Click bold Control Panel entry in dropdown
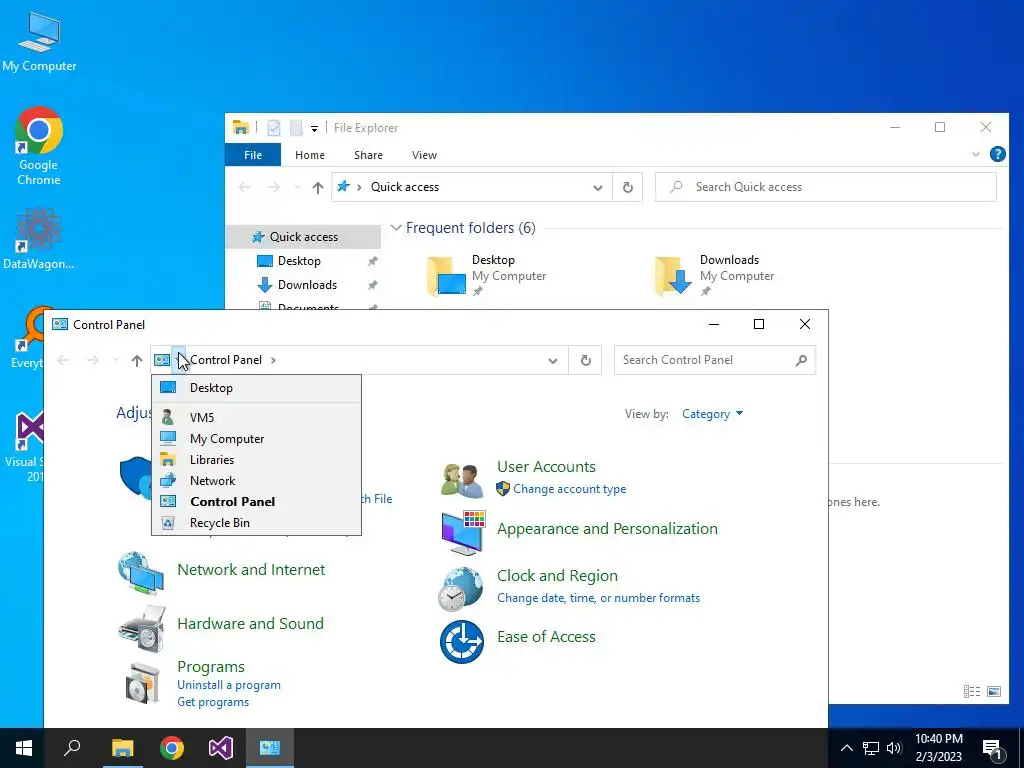Screen dimensions: 1024x768 [256, 502]
